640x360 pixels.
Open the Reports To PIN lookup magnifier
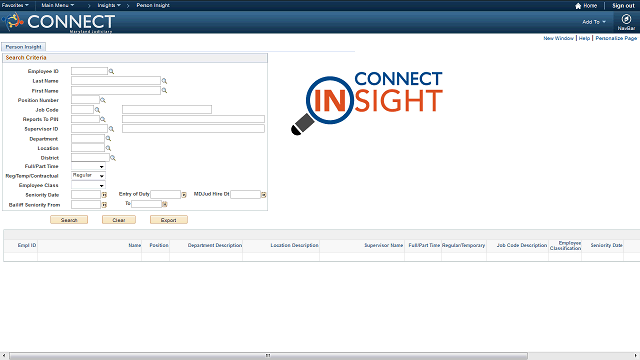coord(103,119)
